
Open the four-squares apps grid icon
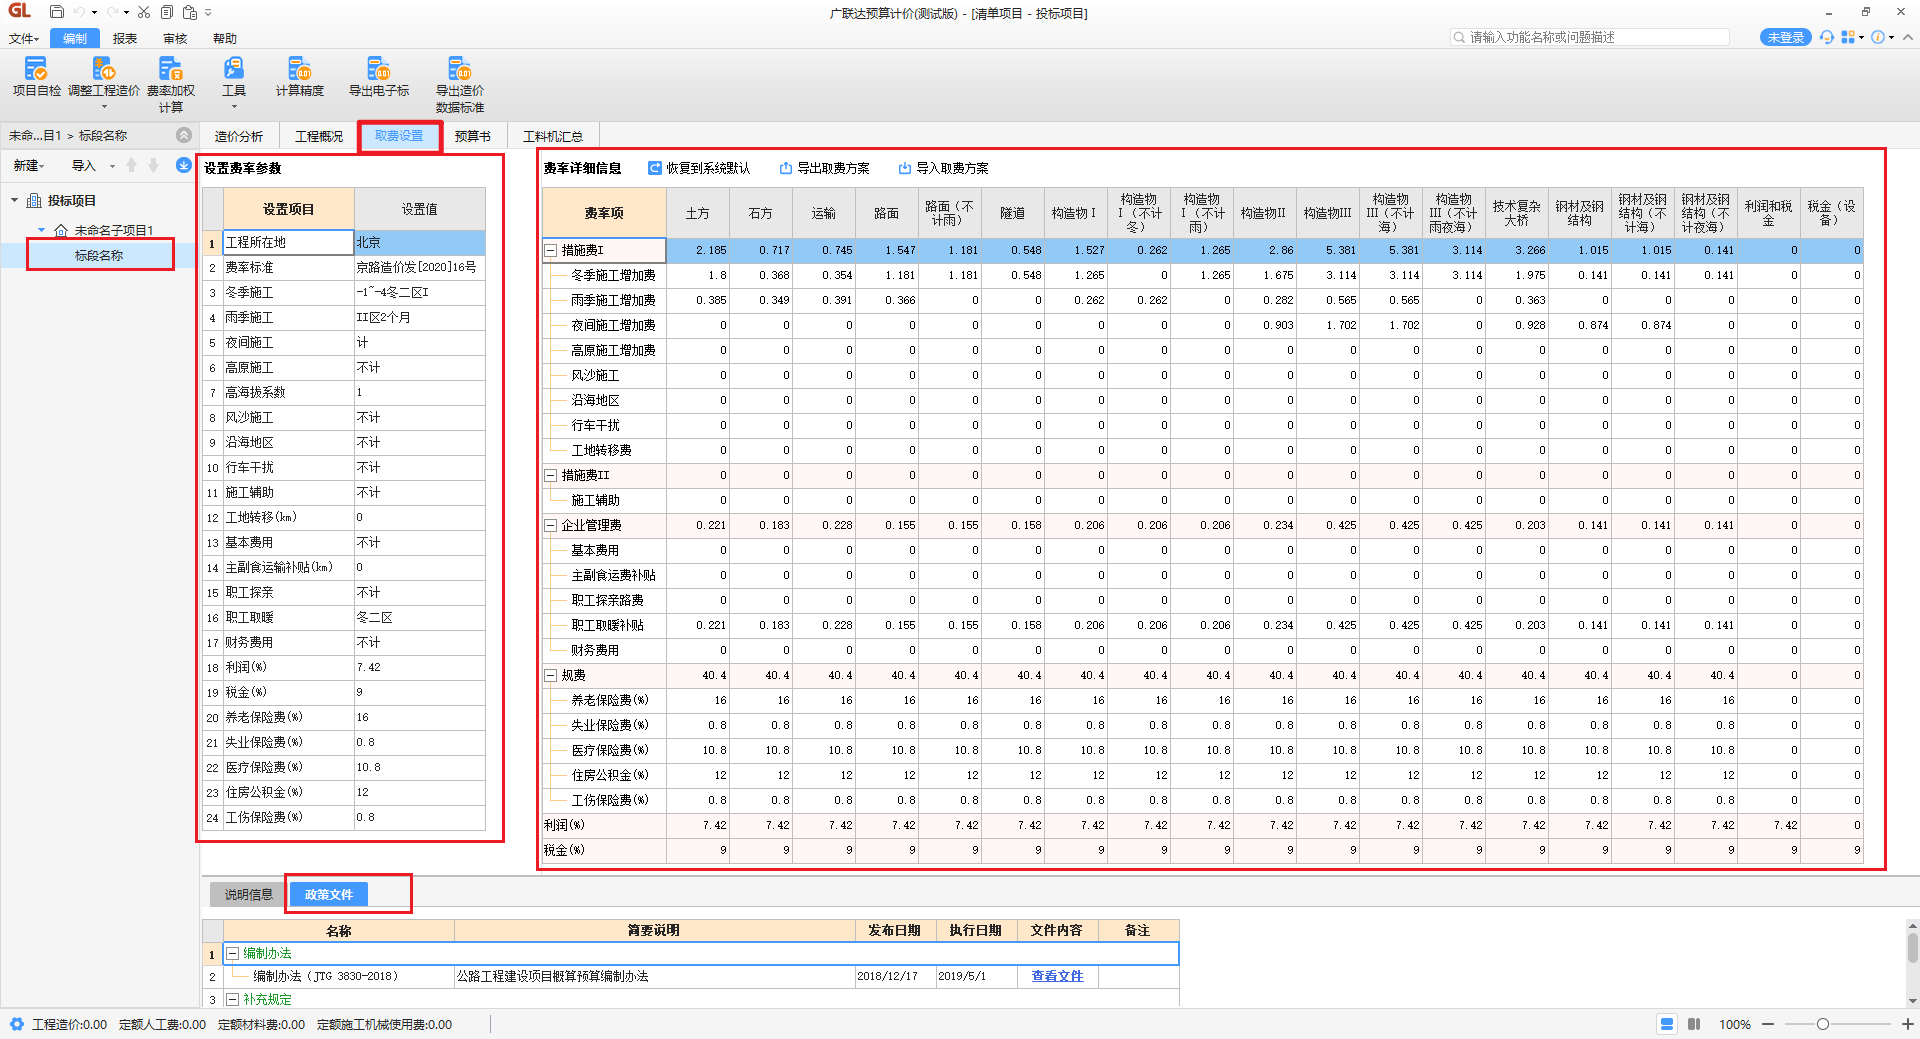[1848, 37]
